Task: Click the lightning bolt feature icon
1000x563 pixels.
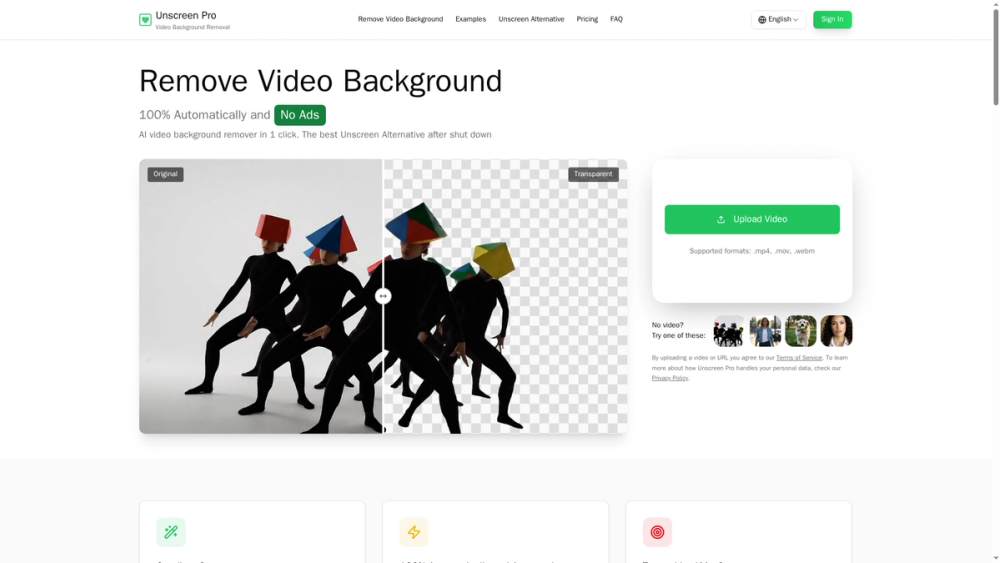Action: click(414, 532)
